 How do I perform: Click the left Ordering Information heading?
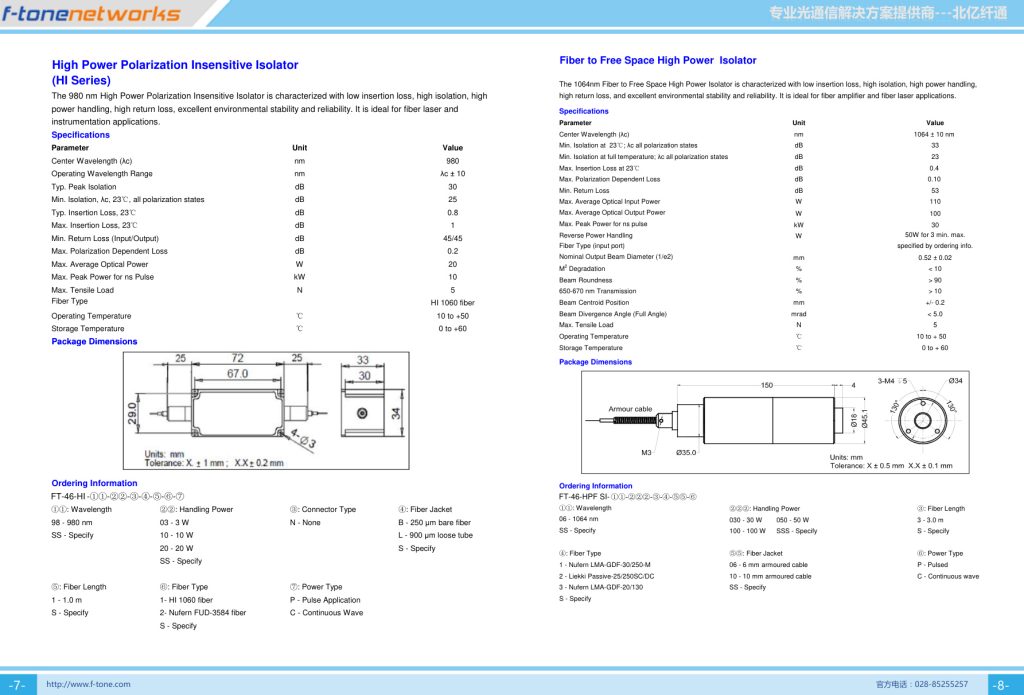tap(94, 483)
